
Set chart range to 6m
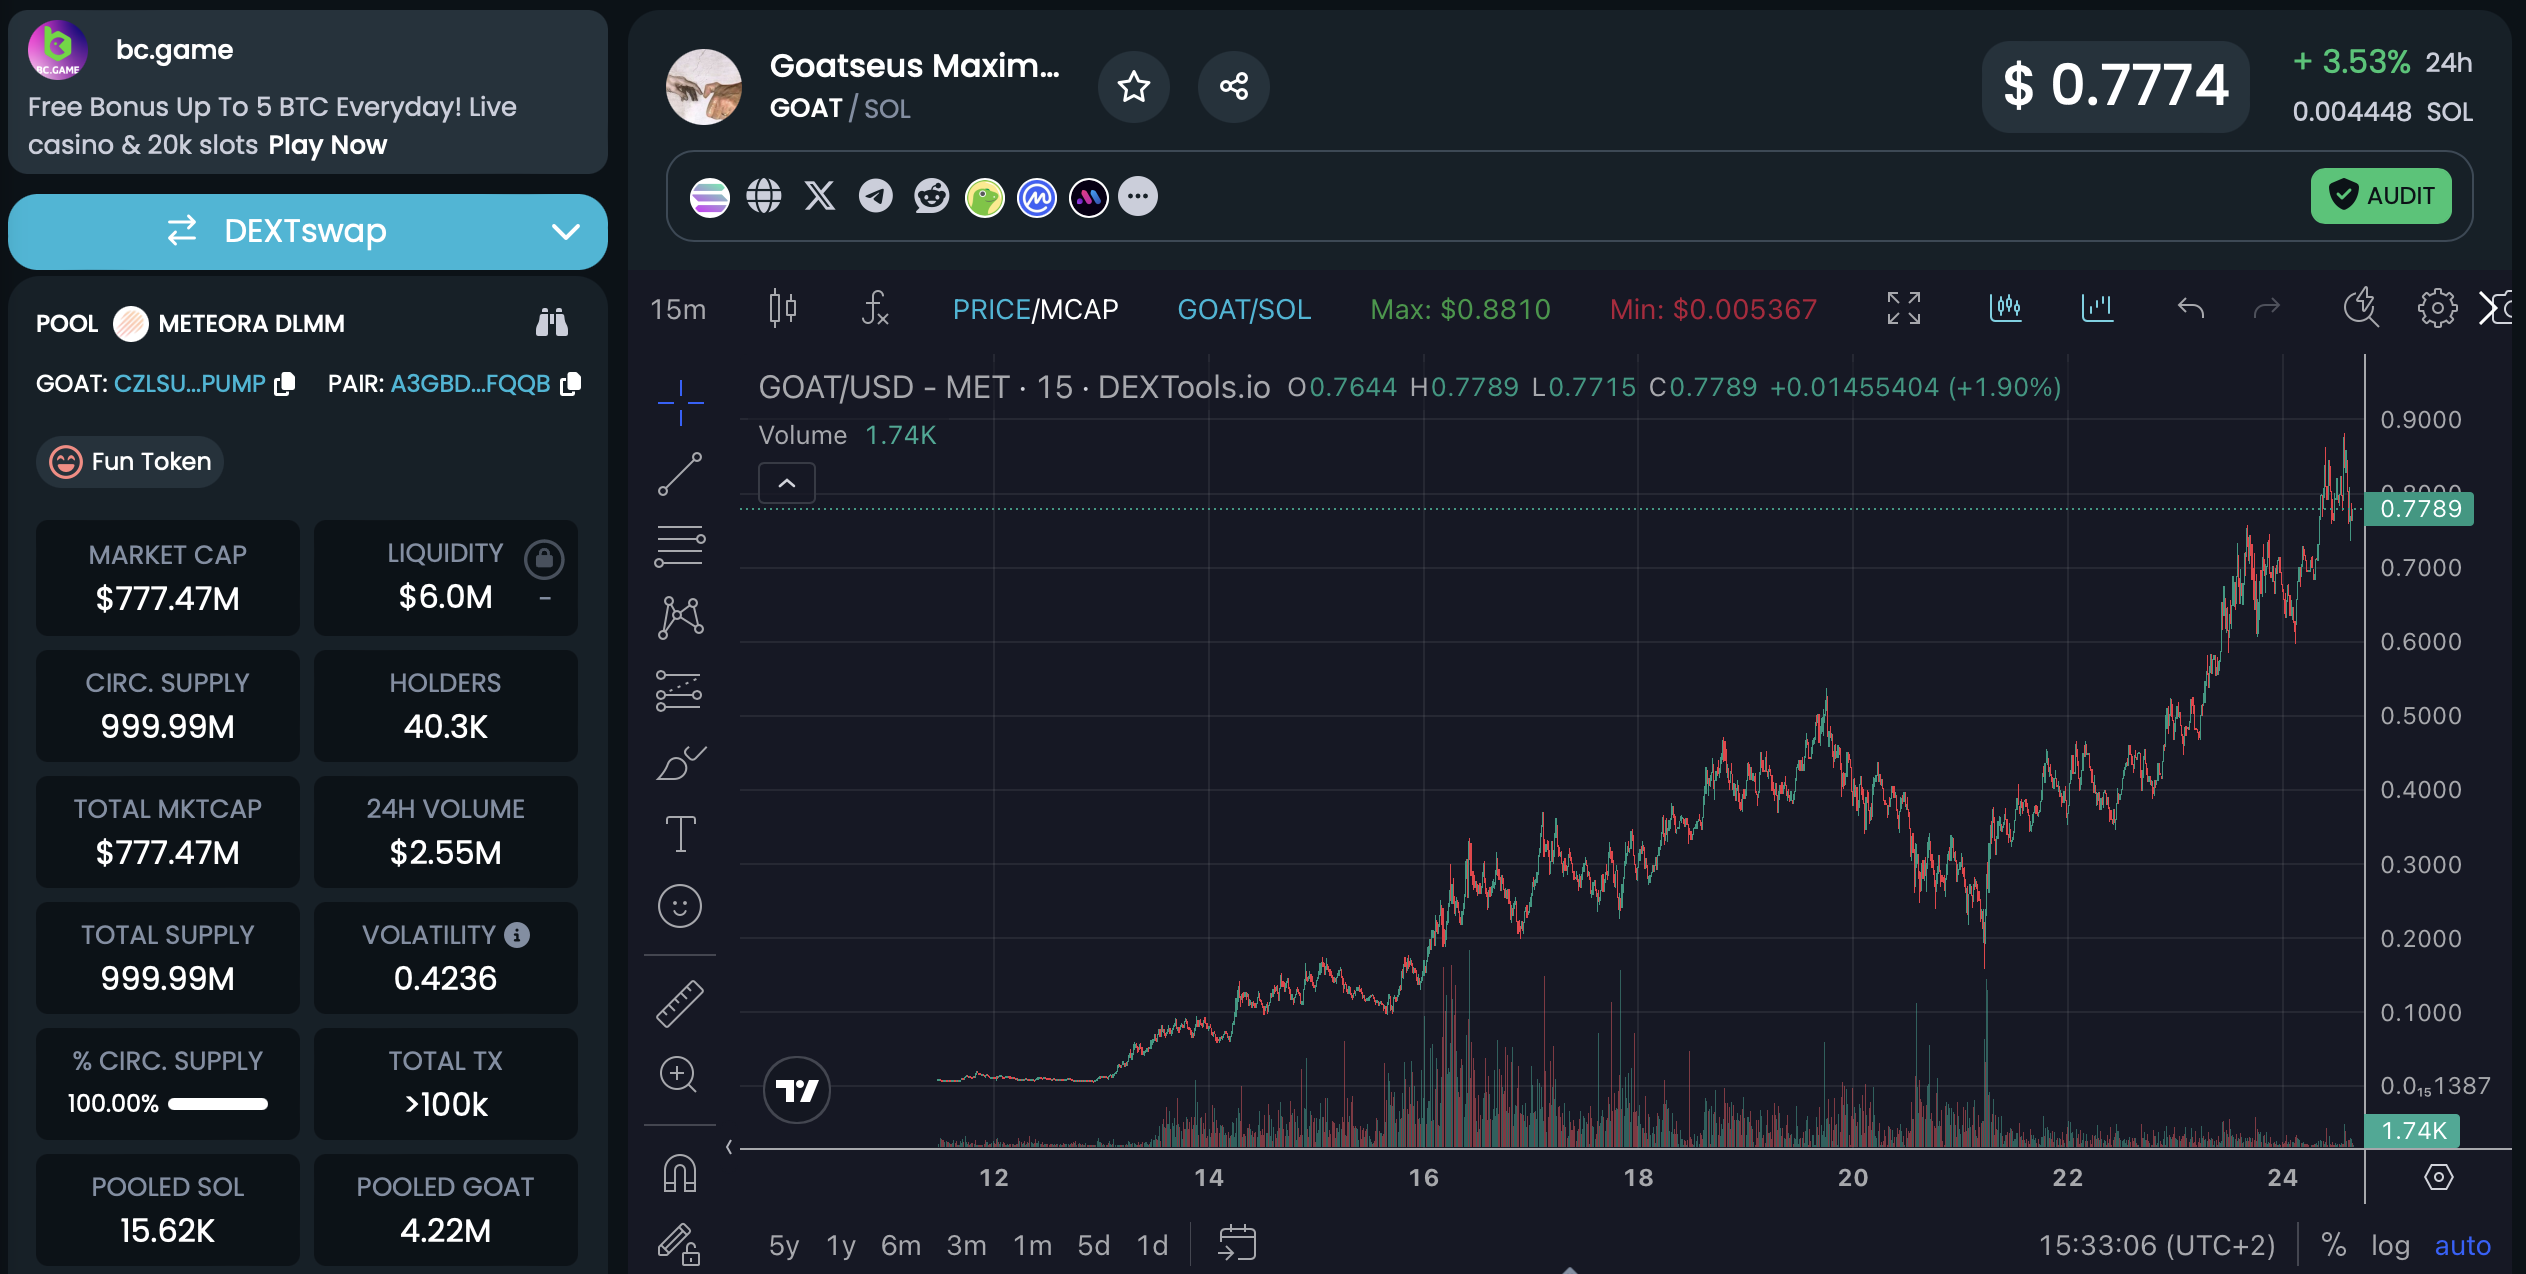click(900, 1245)
